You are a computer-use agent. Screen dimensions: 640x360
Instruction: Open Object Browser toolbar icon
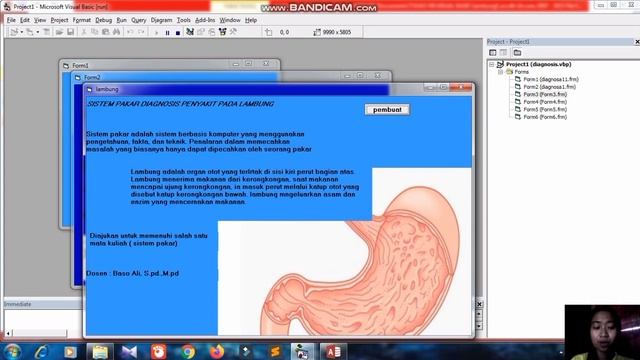coord(222,32)
